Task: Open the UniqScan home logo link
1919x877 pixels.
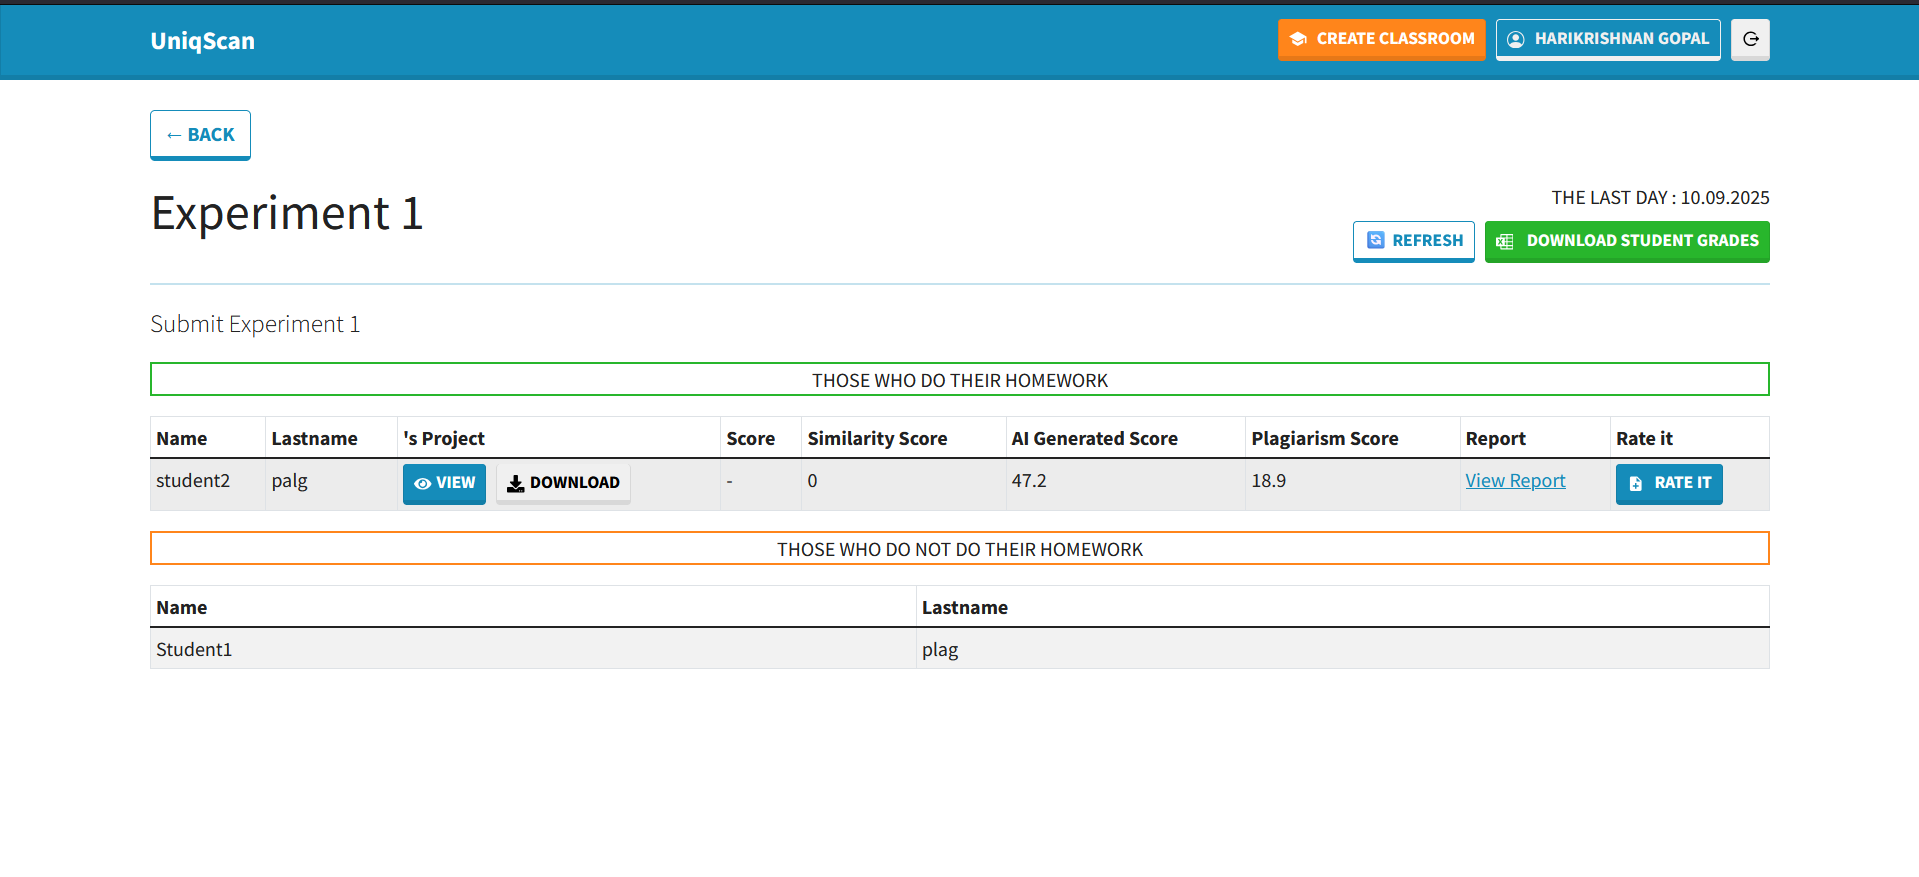Action: tap(203, 41)
